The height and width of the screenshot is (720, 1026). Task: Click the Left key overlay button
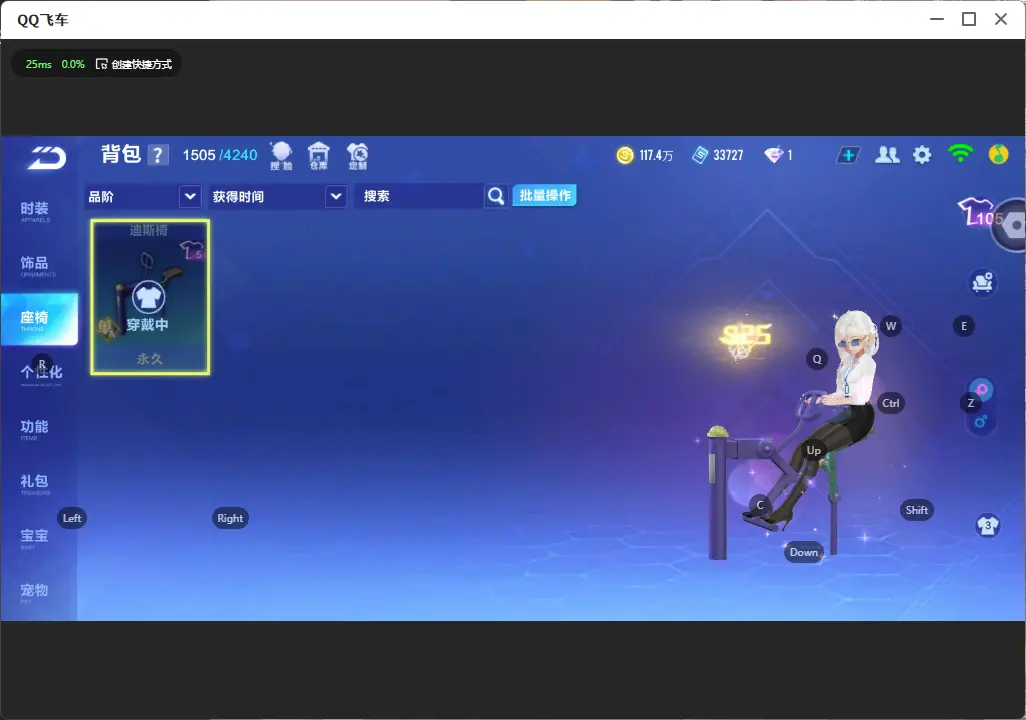[x=72, y=518]
